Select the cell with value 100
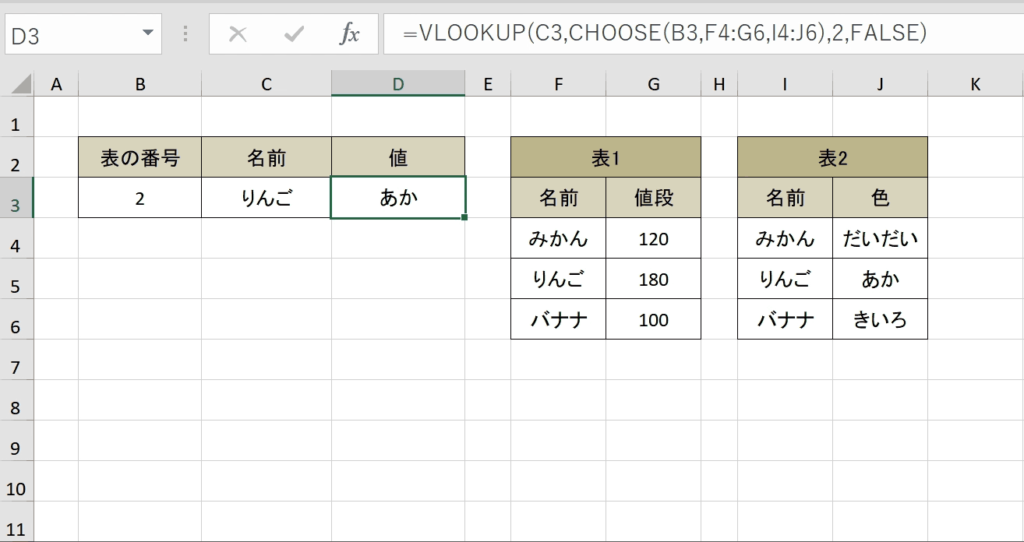Screen dimensions: 1024x542 coord(653,319)
